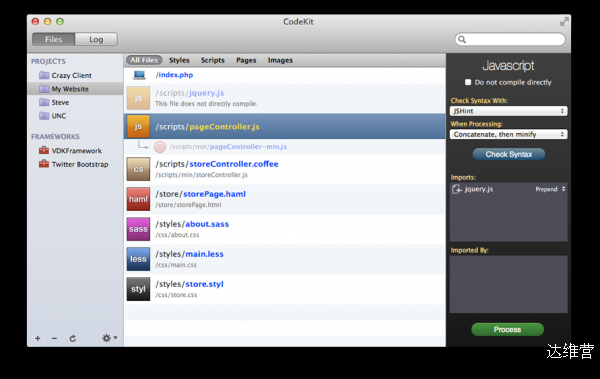
Task: Click the cs icon for storeController.coffee
Action: point(138,169)
